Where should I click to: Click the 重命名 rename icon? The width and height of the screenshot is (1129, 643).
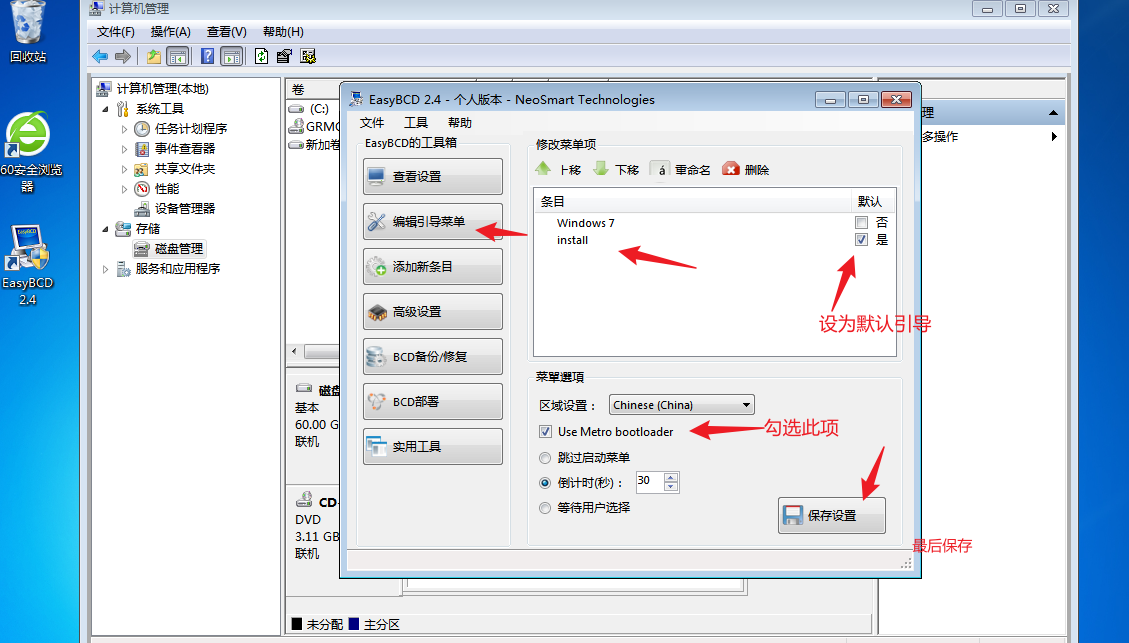click(660, 169)
